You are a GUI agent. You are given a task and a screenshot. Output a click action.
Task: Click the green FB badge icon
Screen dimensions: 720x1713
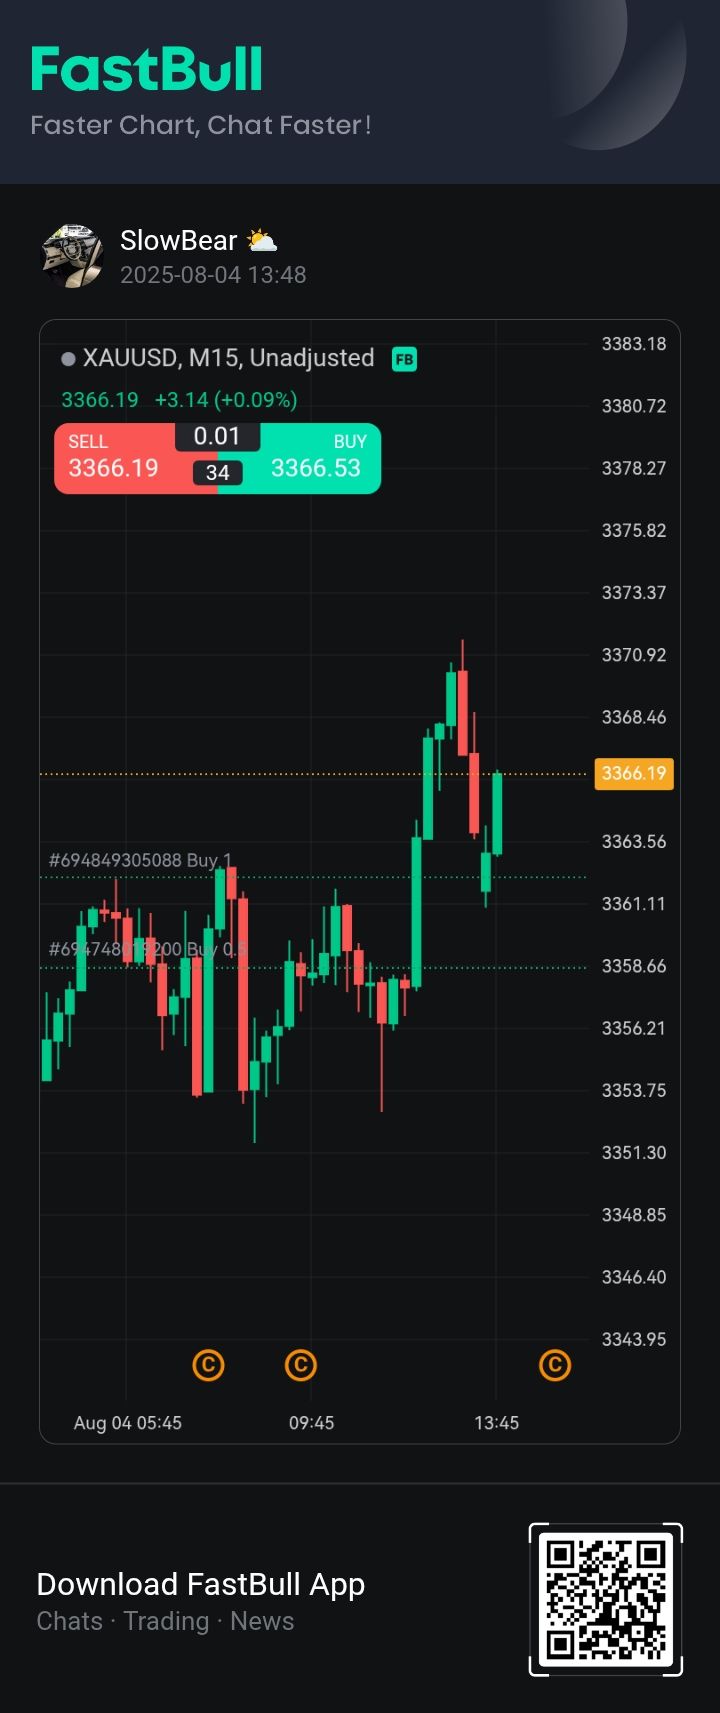404,359
